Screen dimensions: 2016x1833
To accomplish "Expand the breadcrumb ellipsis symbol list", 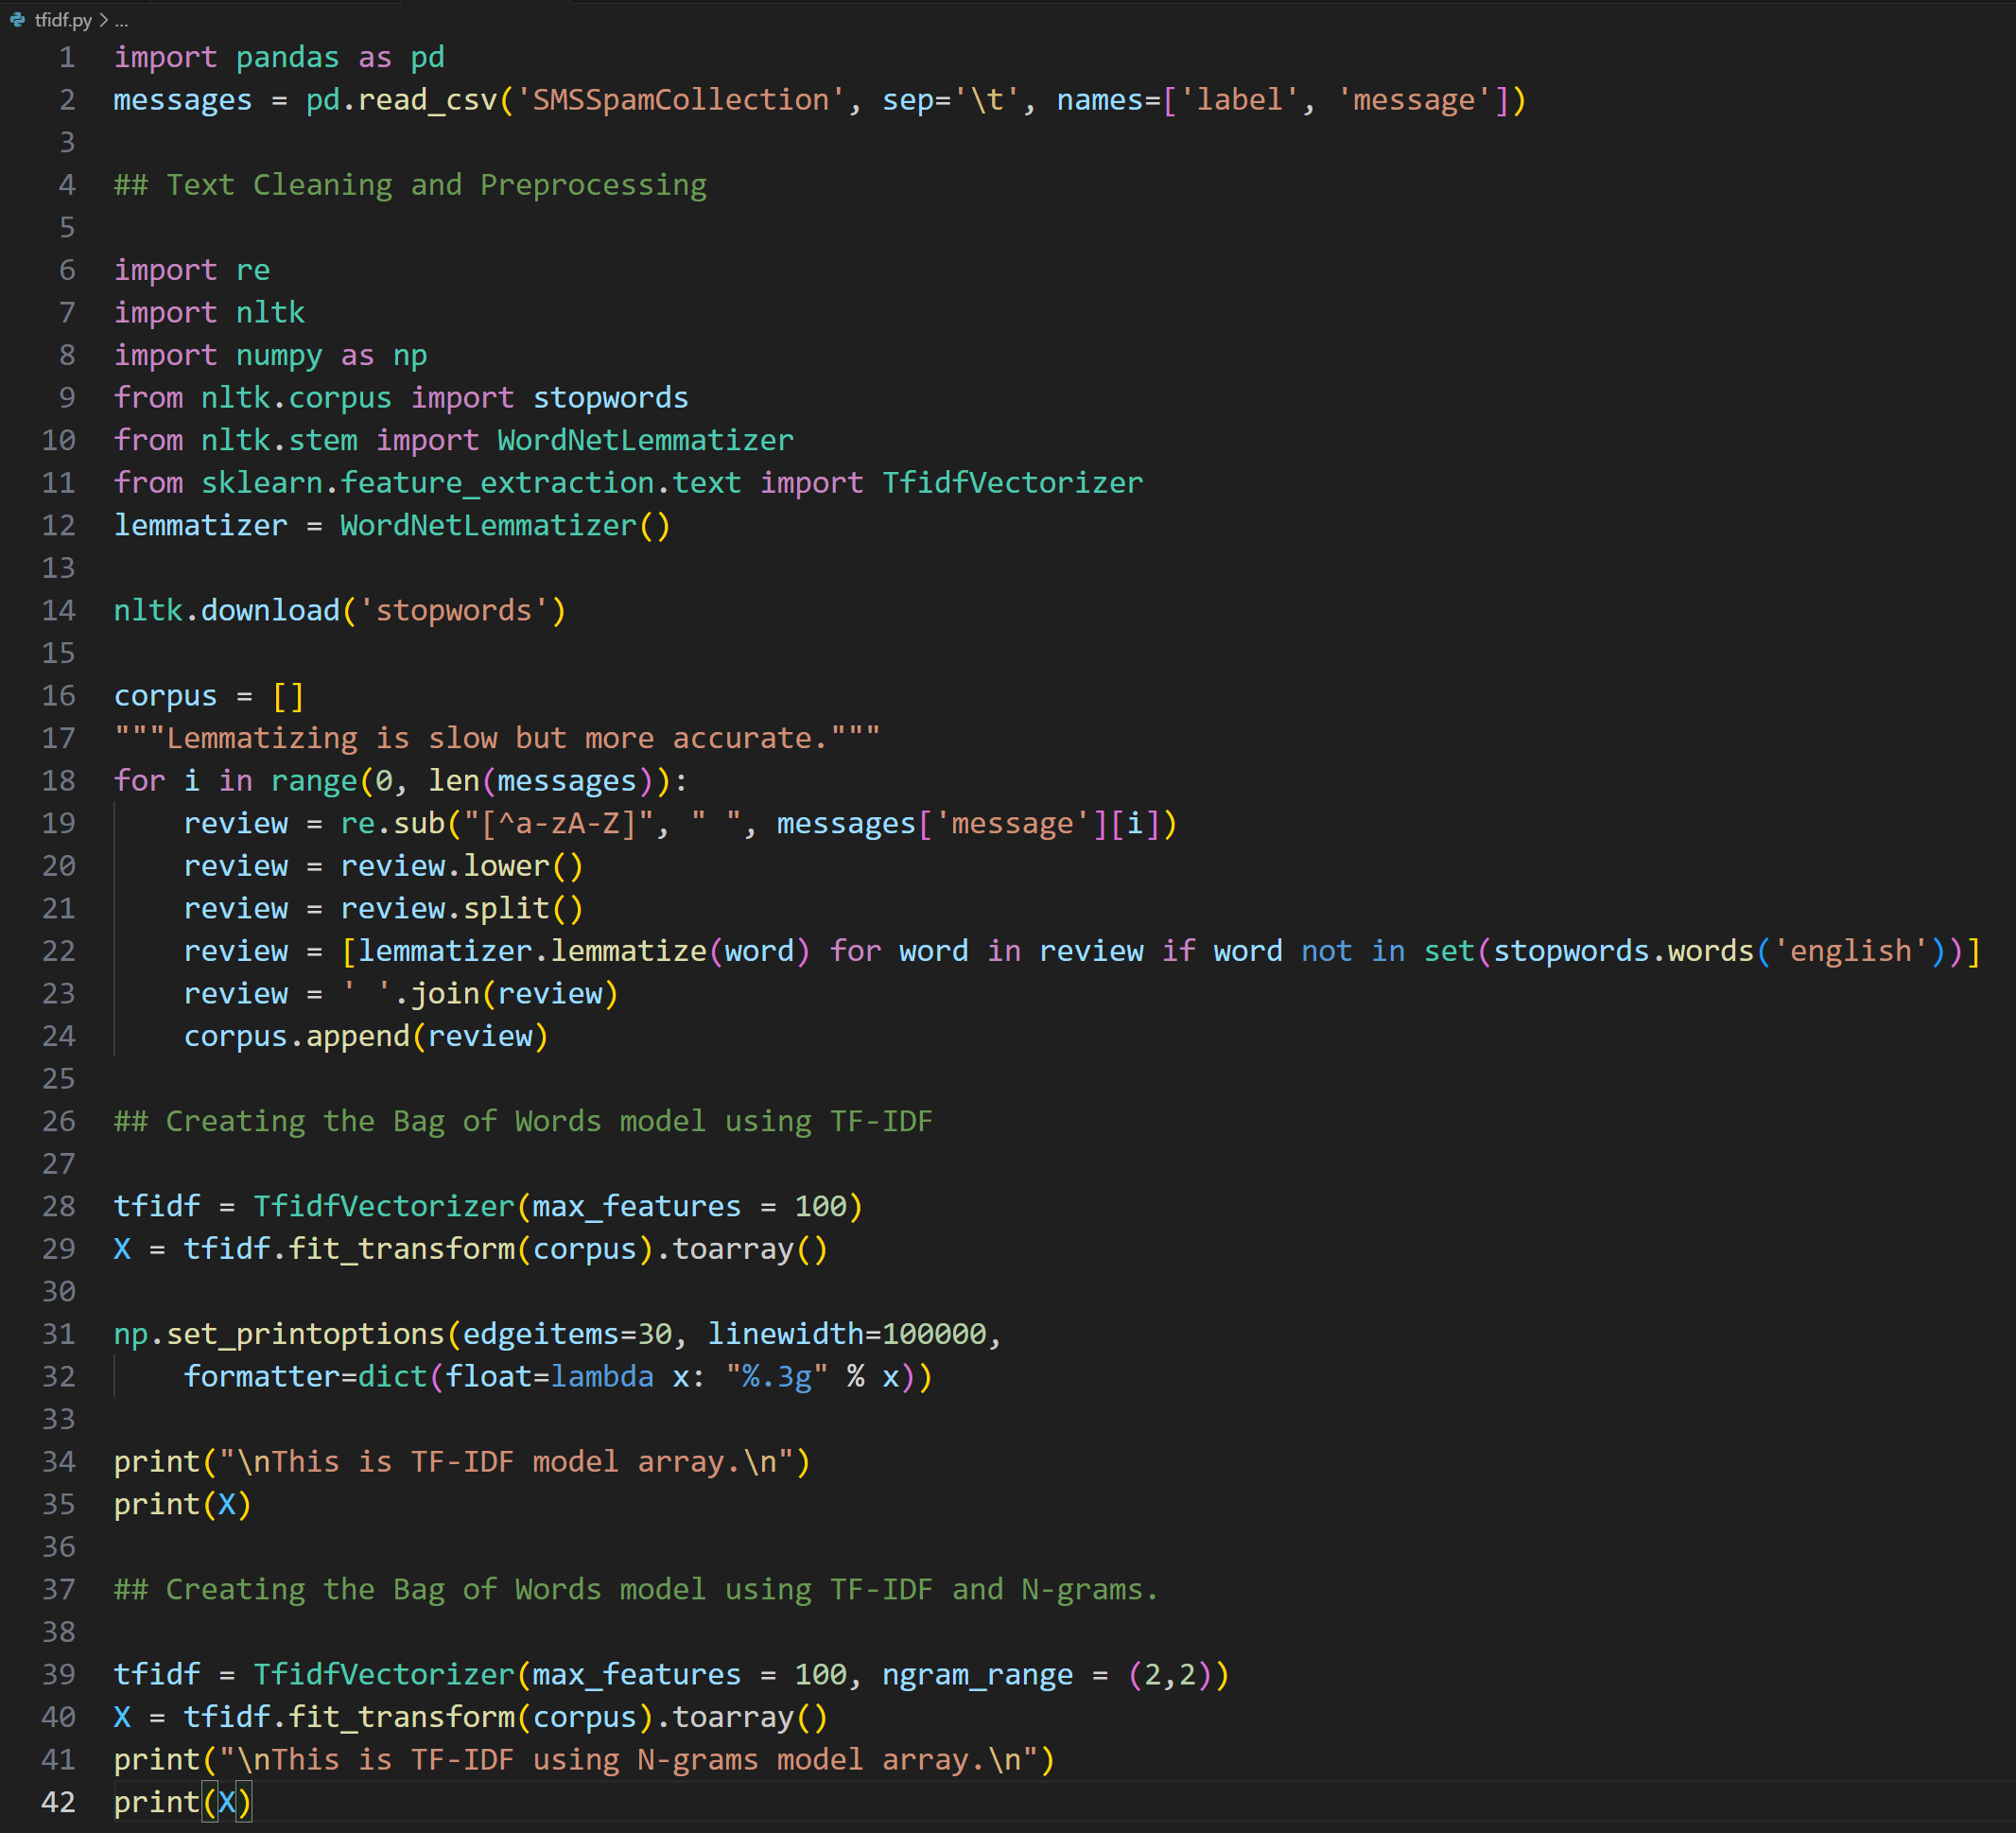I will pyautogui.click(x=122, y=20).
